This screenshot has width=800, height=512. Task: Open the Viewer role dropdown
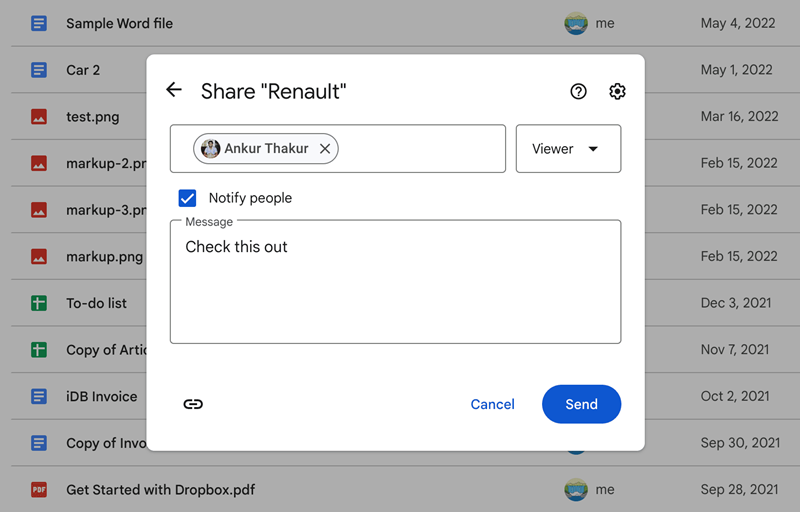click(x=568, y=148)
